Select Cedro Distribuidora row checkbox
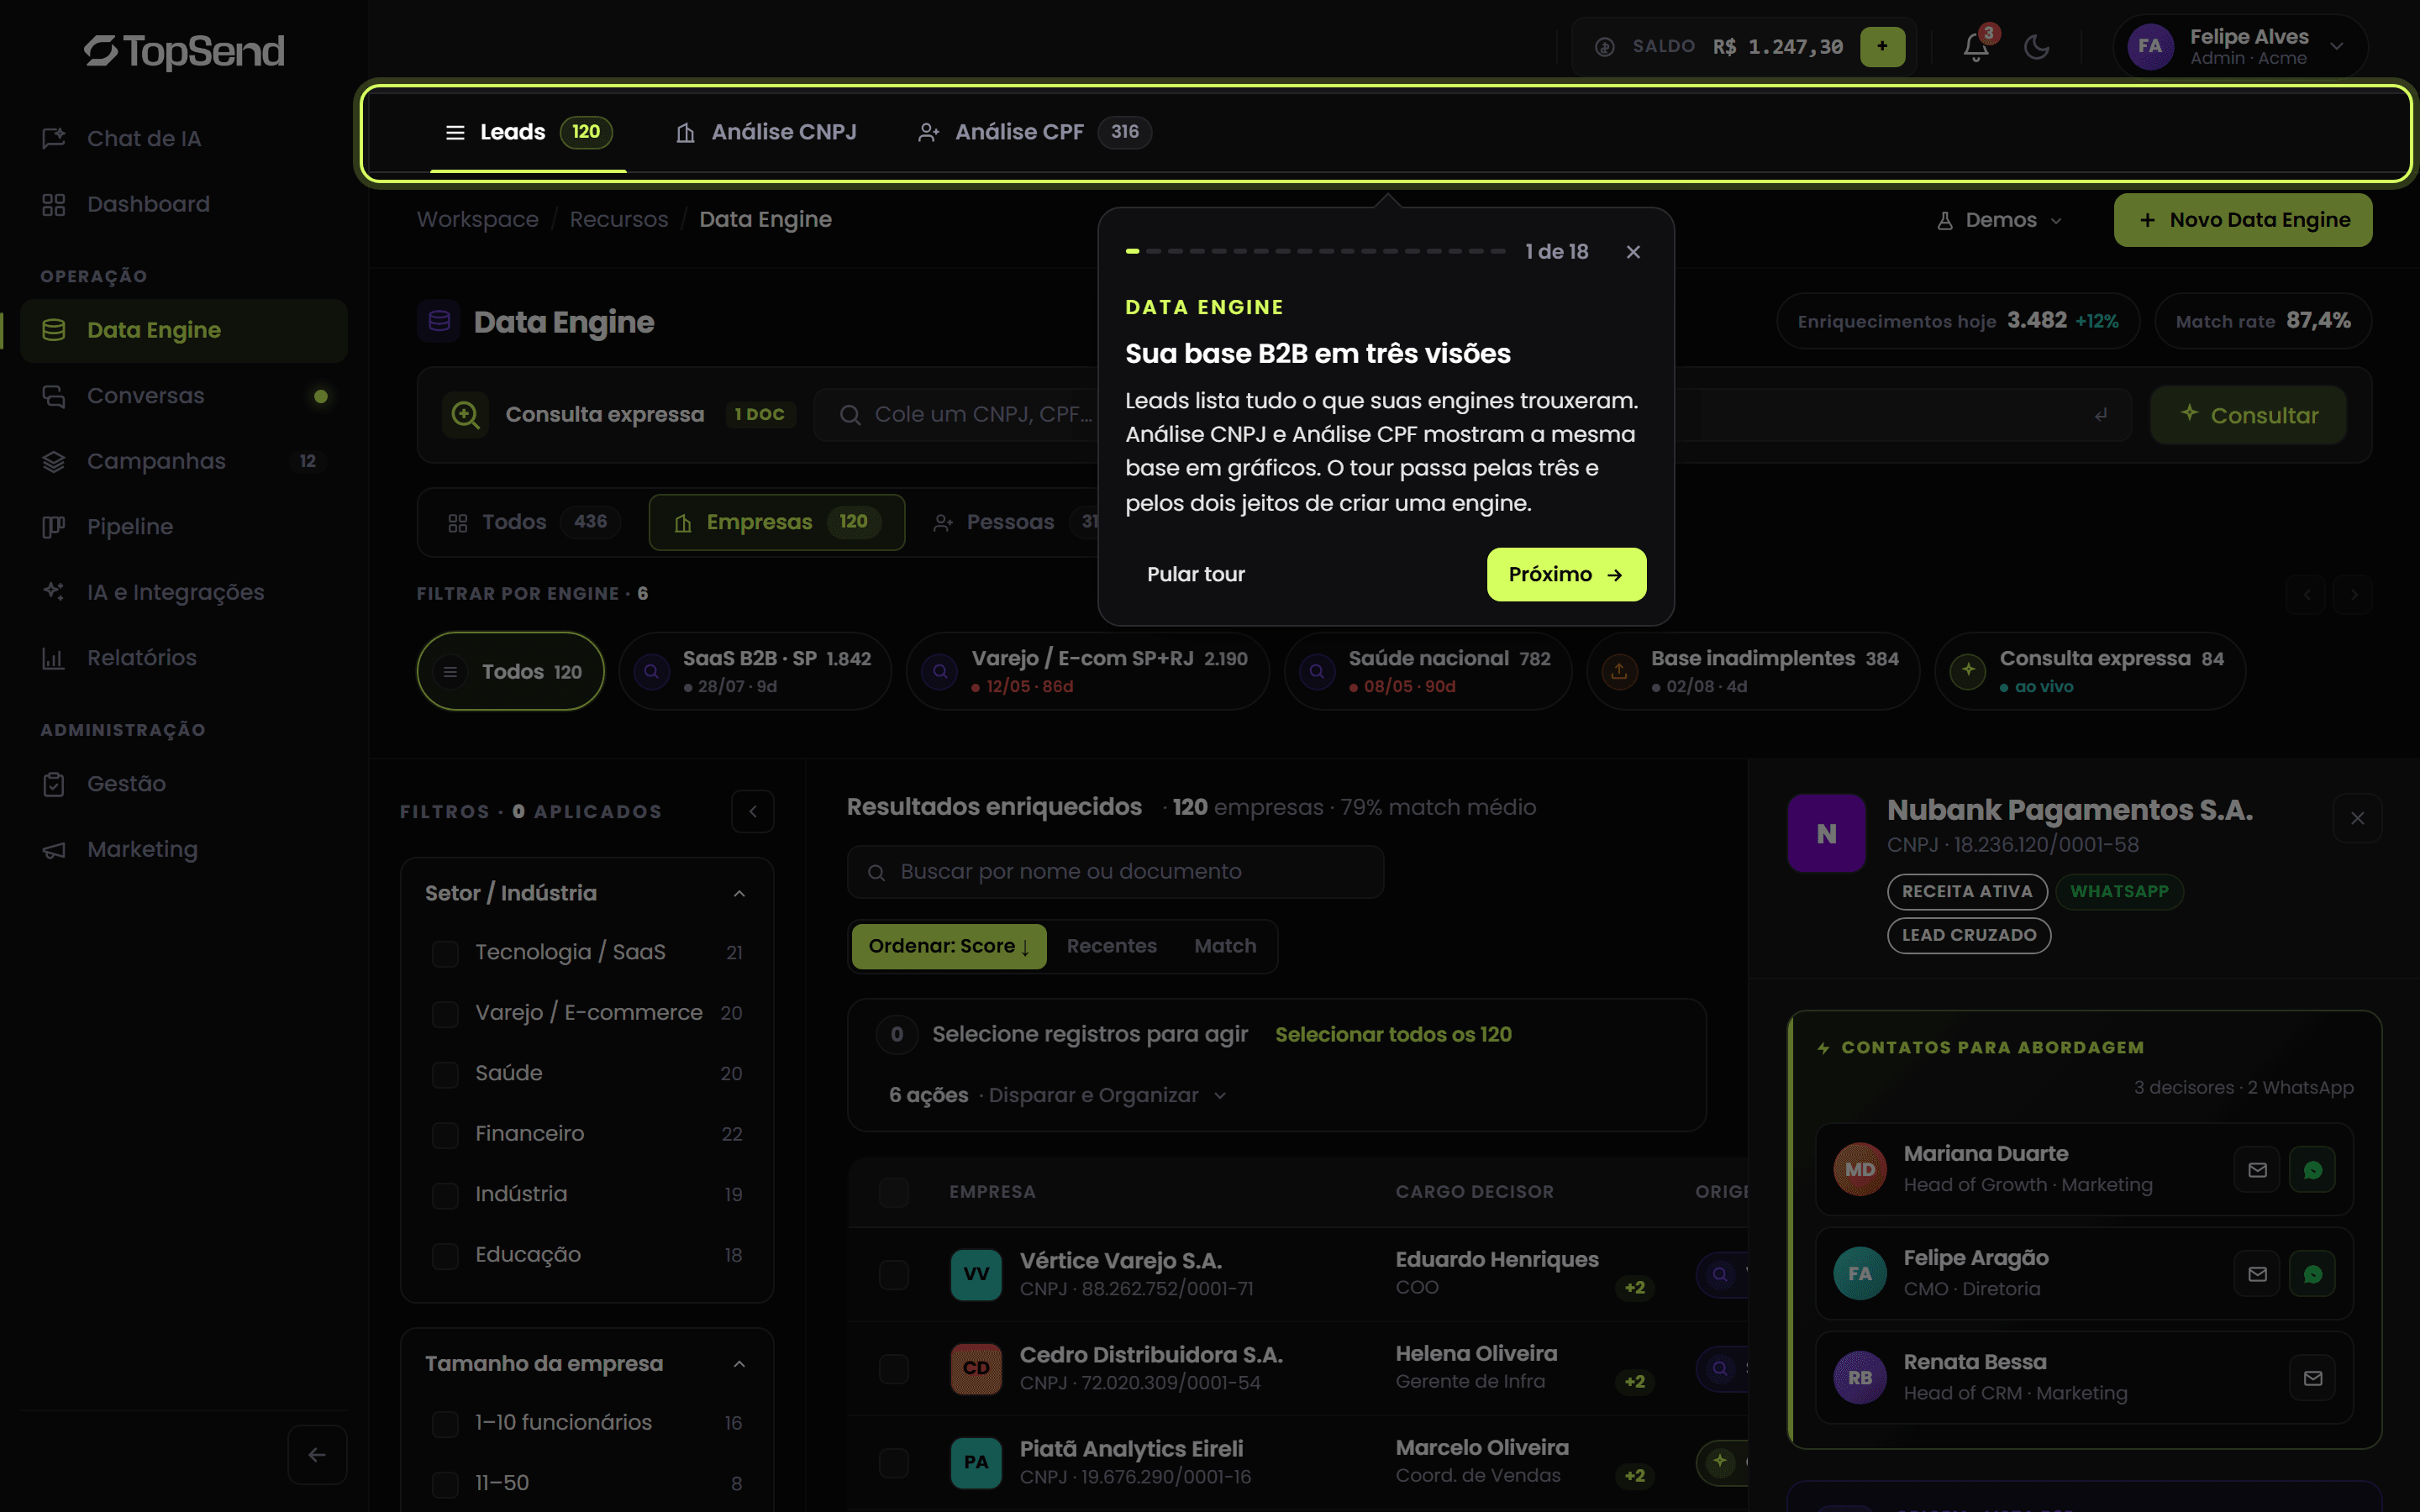Viewport: 2420px width, 1512px height. tap(894, 1368)
